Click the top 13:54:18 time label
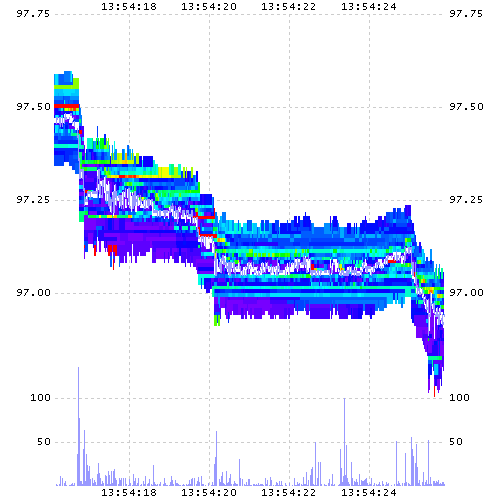Viewport: 500px width, 500px height. 129,7
